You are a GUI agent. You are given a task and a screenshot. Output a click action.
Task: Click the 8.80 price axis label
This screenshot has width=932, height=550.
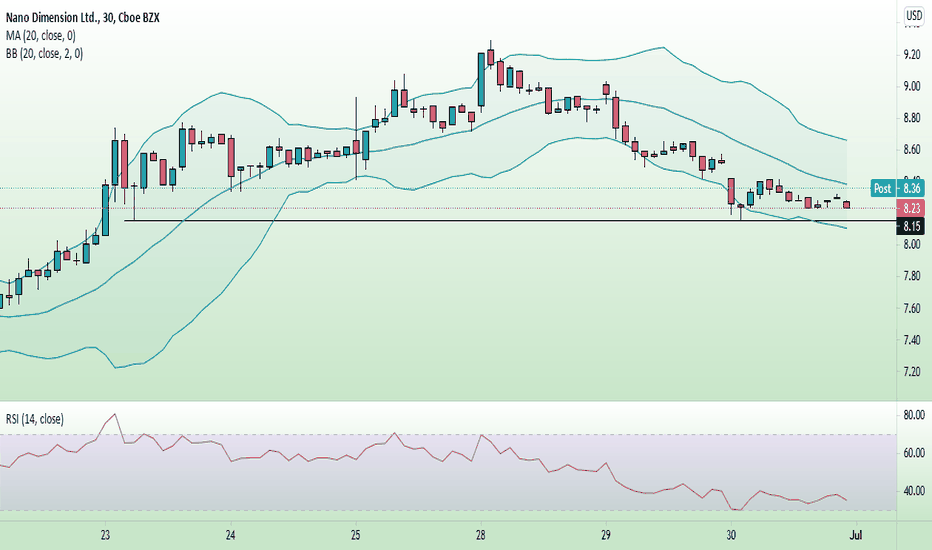pos(912,118)
